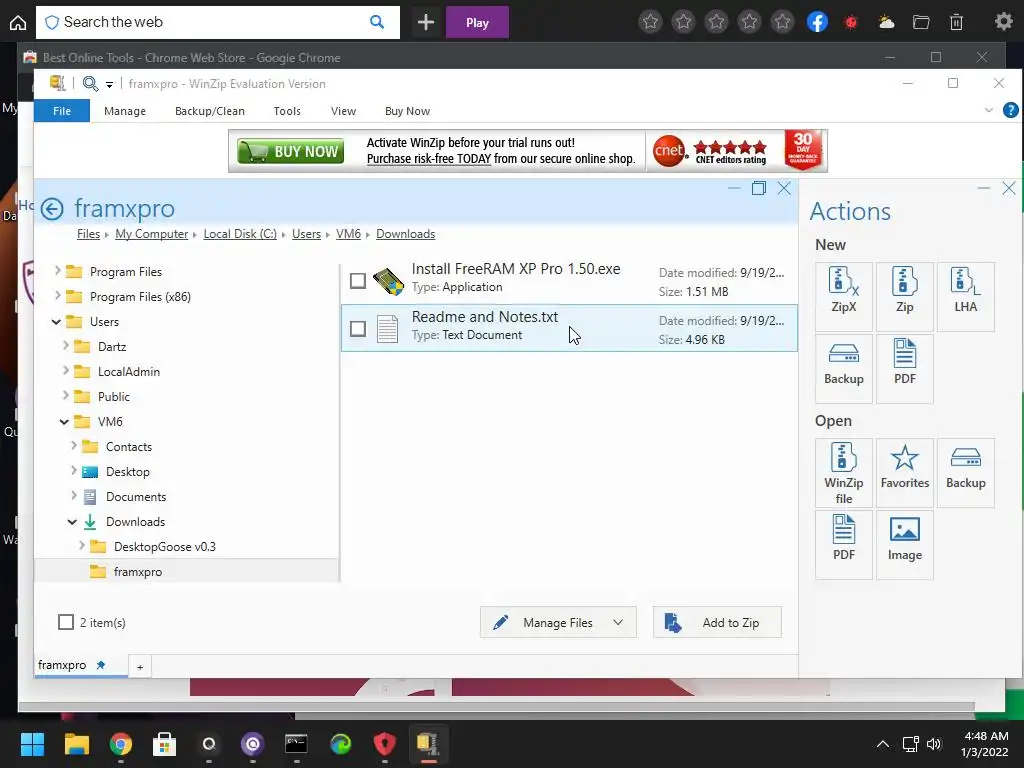This screenshot has height=768, width=1024.
Task: Open quick access toolbar dropdown arrow
Action: [109, 84]
